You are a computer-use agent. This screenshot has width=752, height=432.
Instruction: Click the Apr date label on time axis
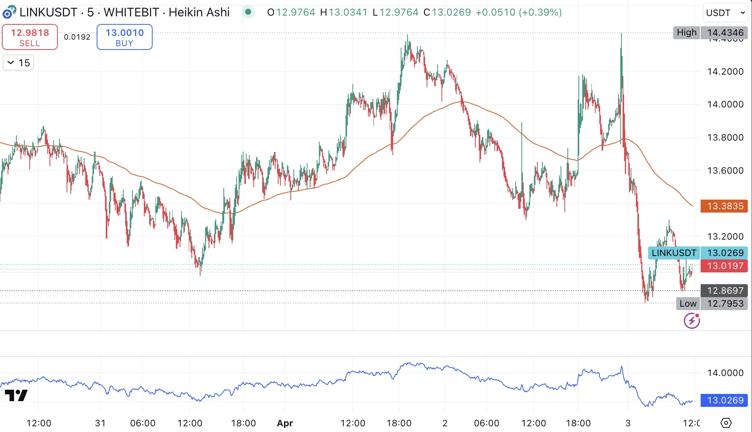point(285,423)
